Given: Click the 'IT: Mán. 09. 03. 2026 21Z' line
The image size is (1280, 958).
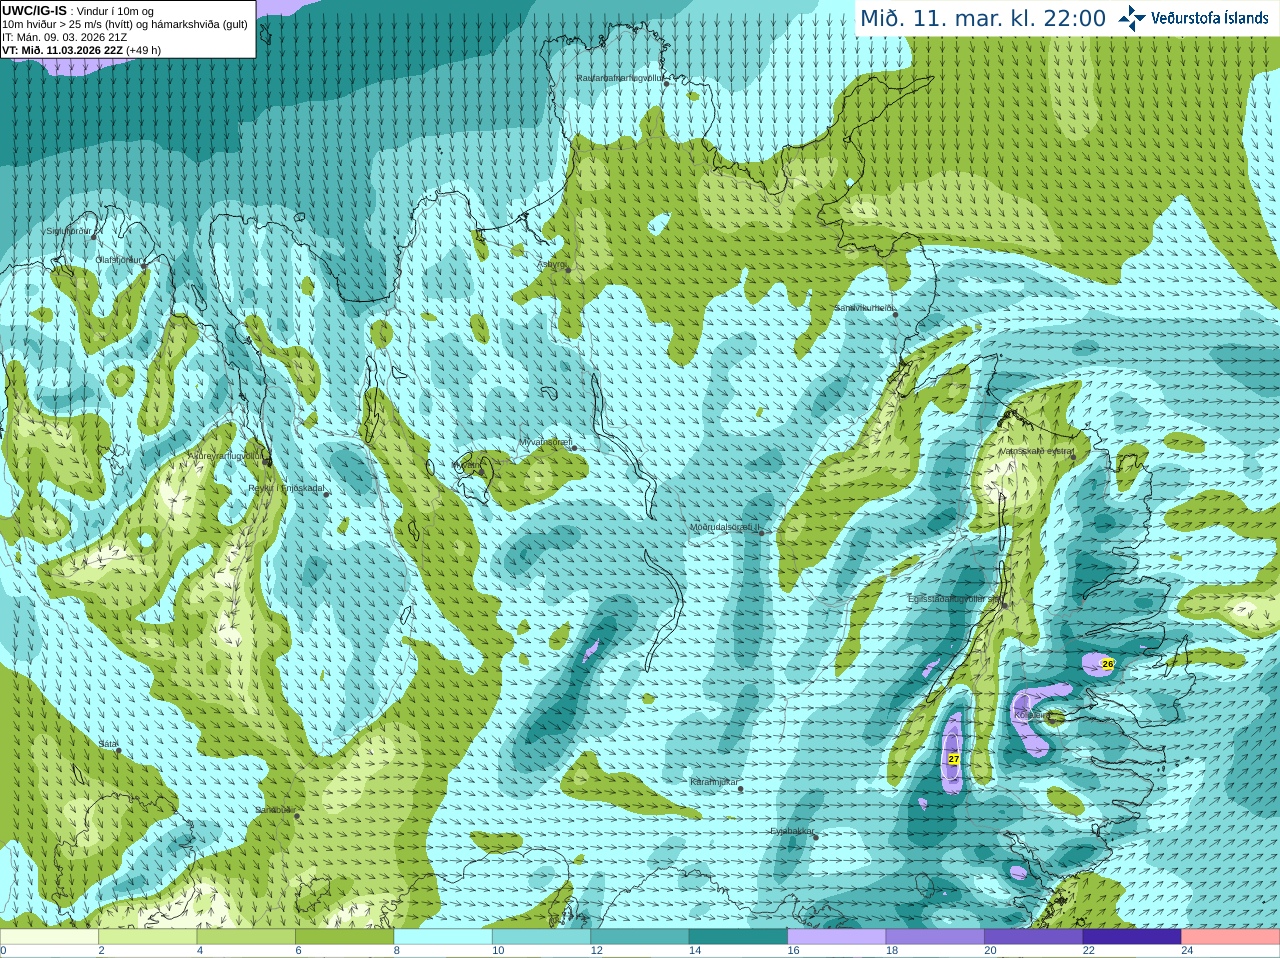Looking at the screenshot, I should [x=65, y=37].
